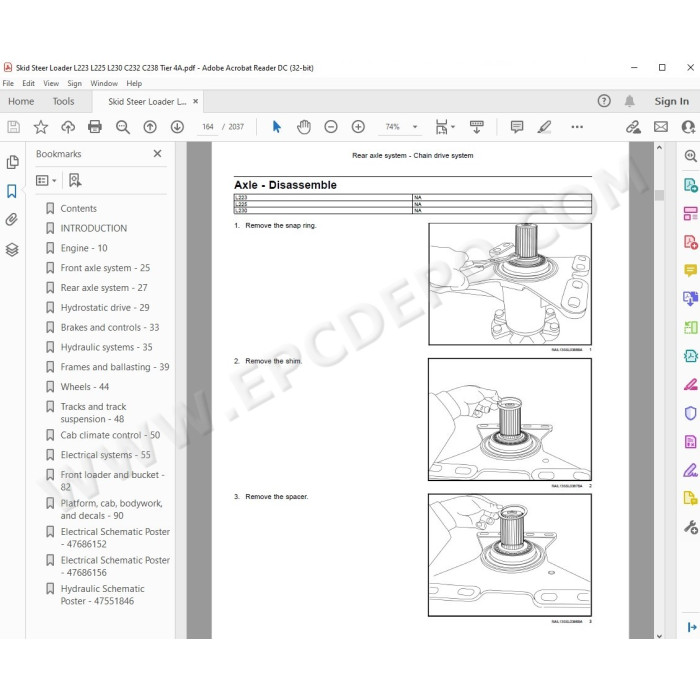Go to previous page arrow

pos(150,127)
